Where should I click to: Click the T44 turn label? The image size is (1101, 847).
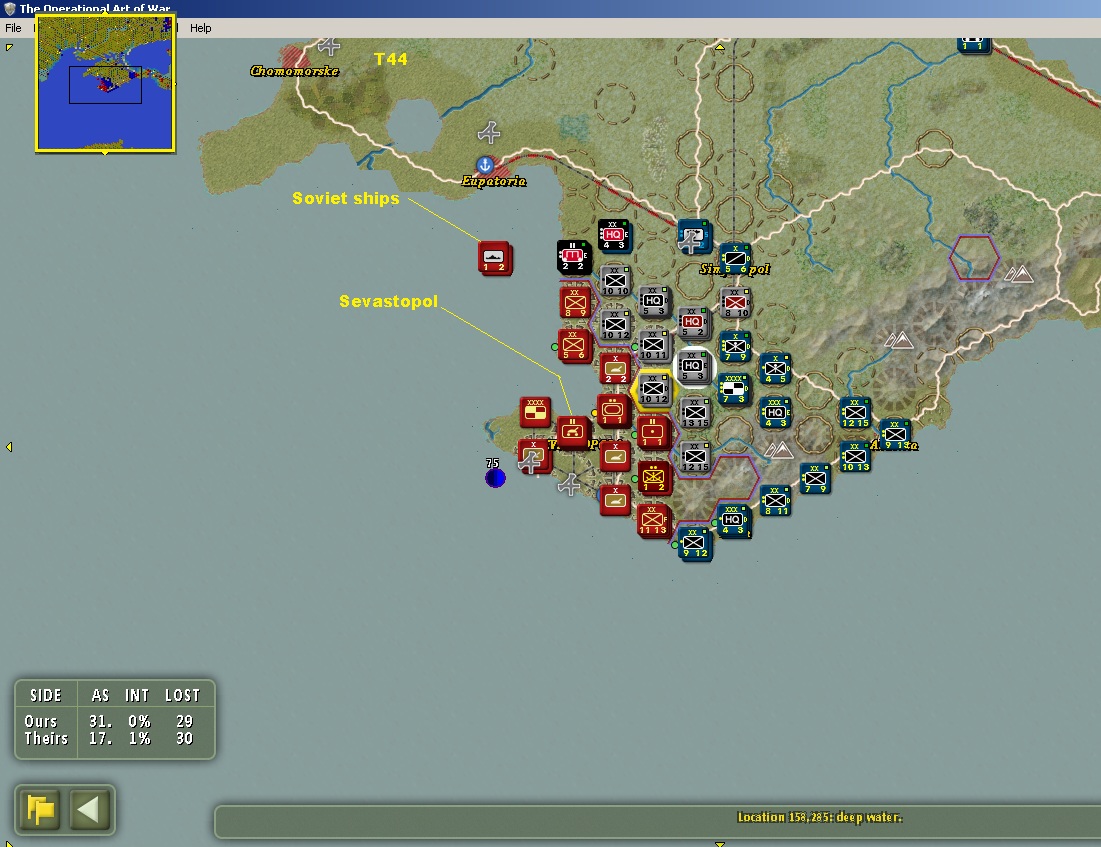pyautogui.click(x=390, y=59)
